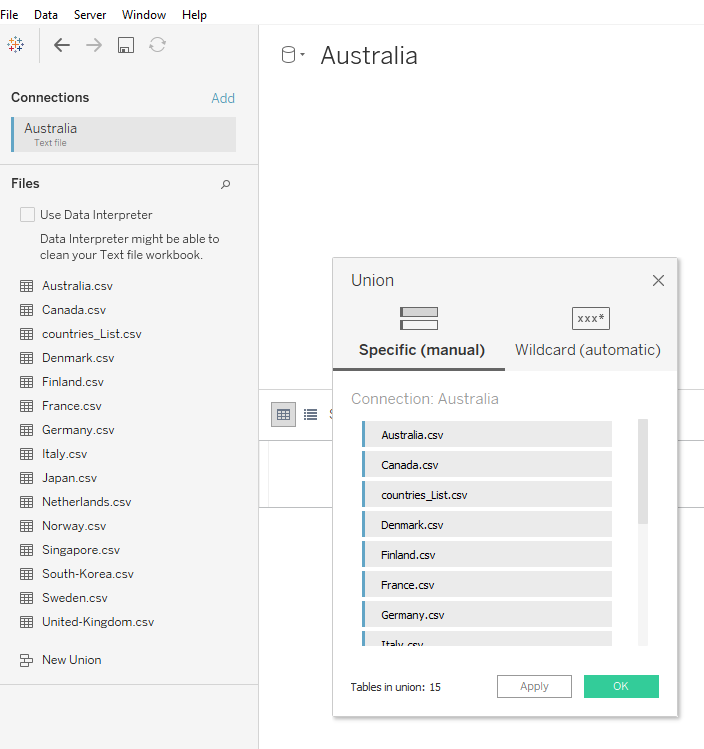Viewport: 704px width, 749px height.
Task: Open the Data menu
Action: coord(46,15)
